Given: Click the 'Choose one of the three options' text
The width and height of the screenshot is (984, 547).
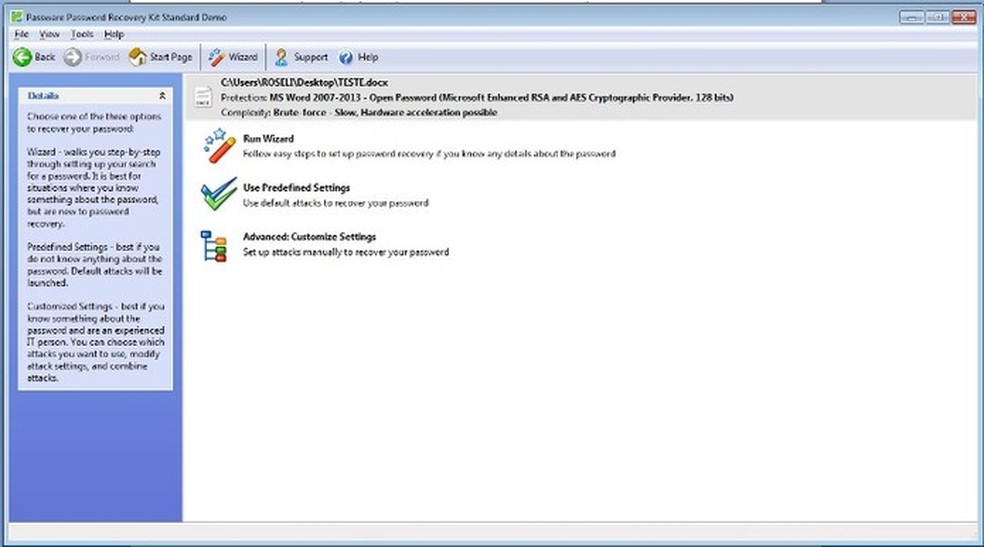Looking at the screenshot, I should pyautogui.click(x=94, y=122).
